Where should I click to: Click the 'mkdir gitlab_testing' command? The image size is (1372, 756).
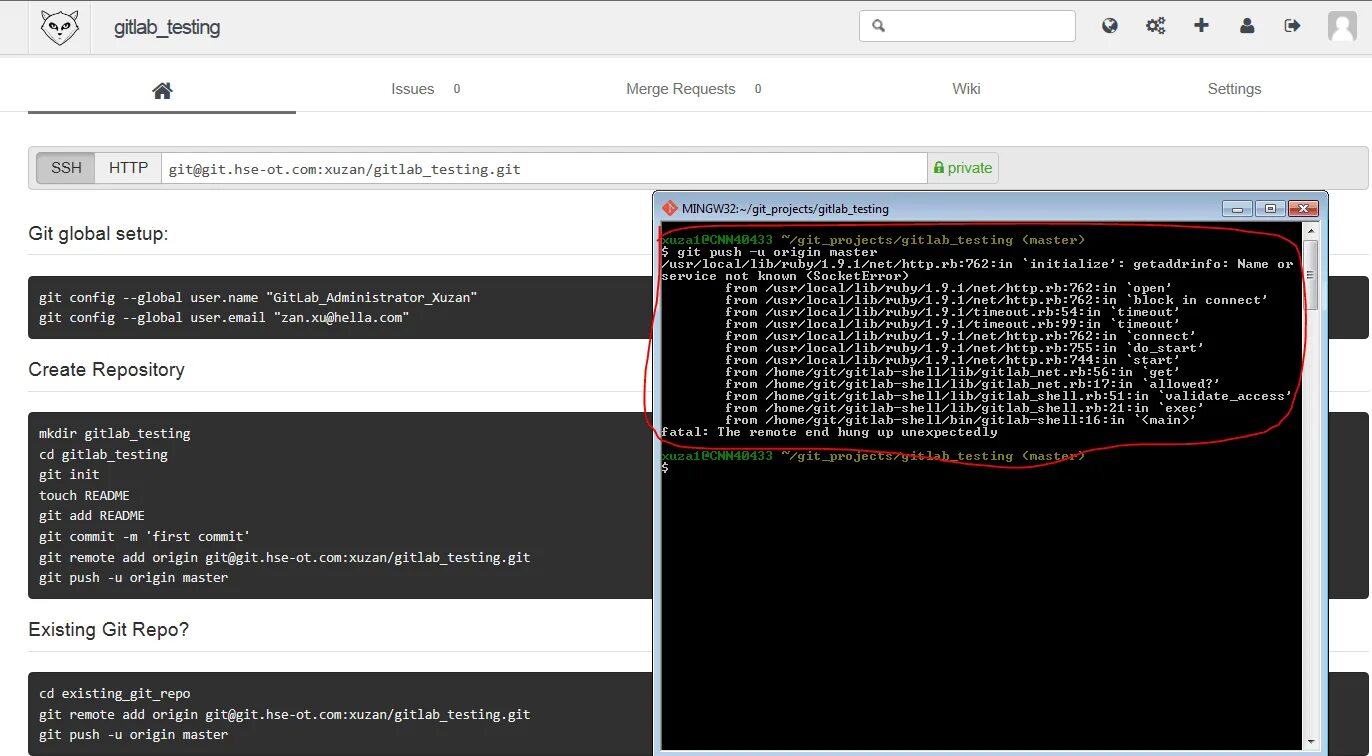click(x=114, y=434)
